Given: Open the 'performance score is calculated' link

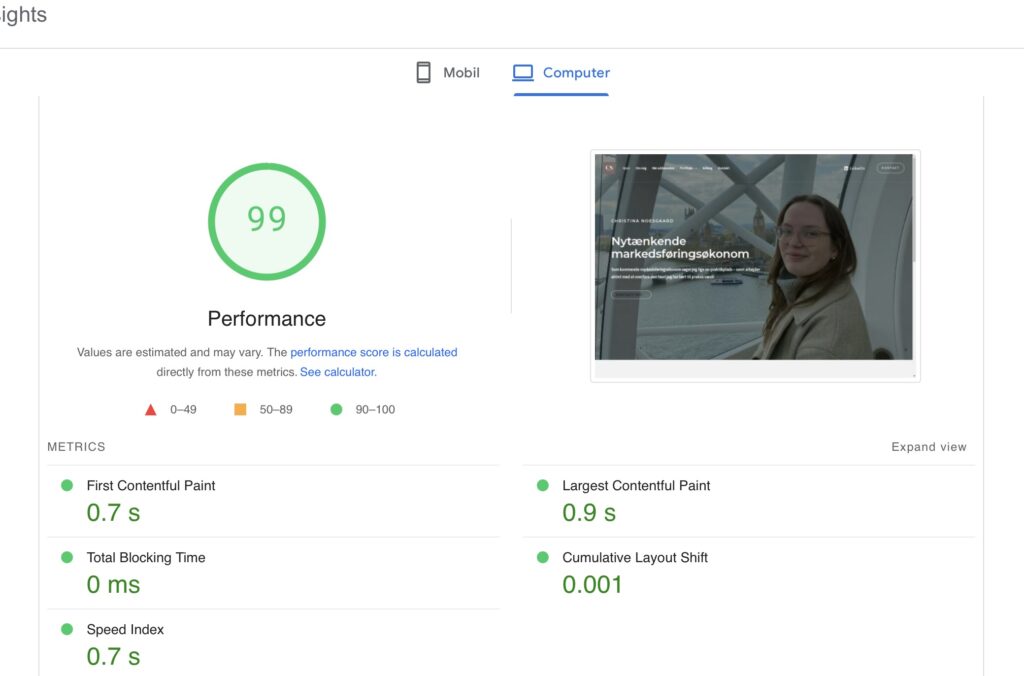Looking at the screenshot, I should coord(373,352).
